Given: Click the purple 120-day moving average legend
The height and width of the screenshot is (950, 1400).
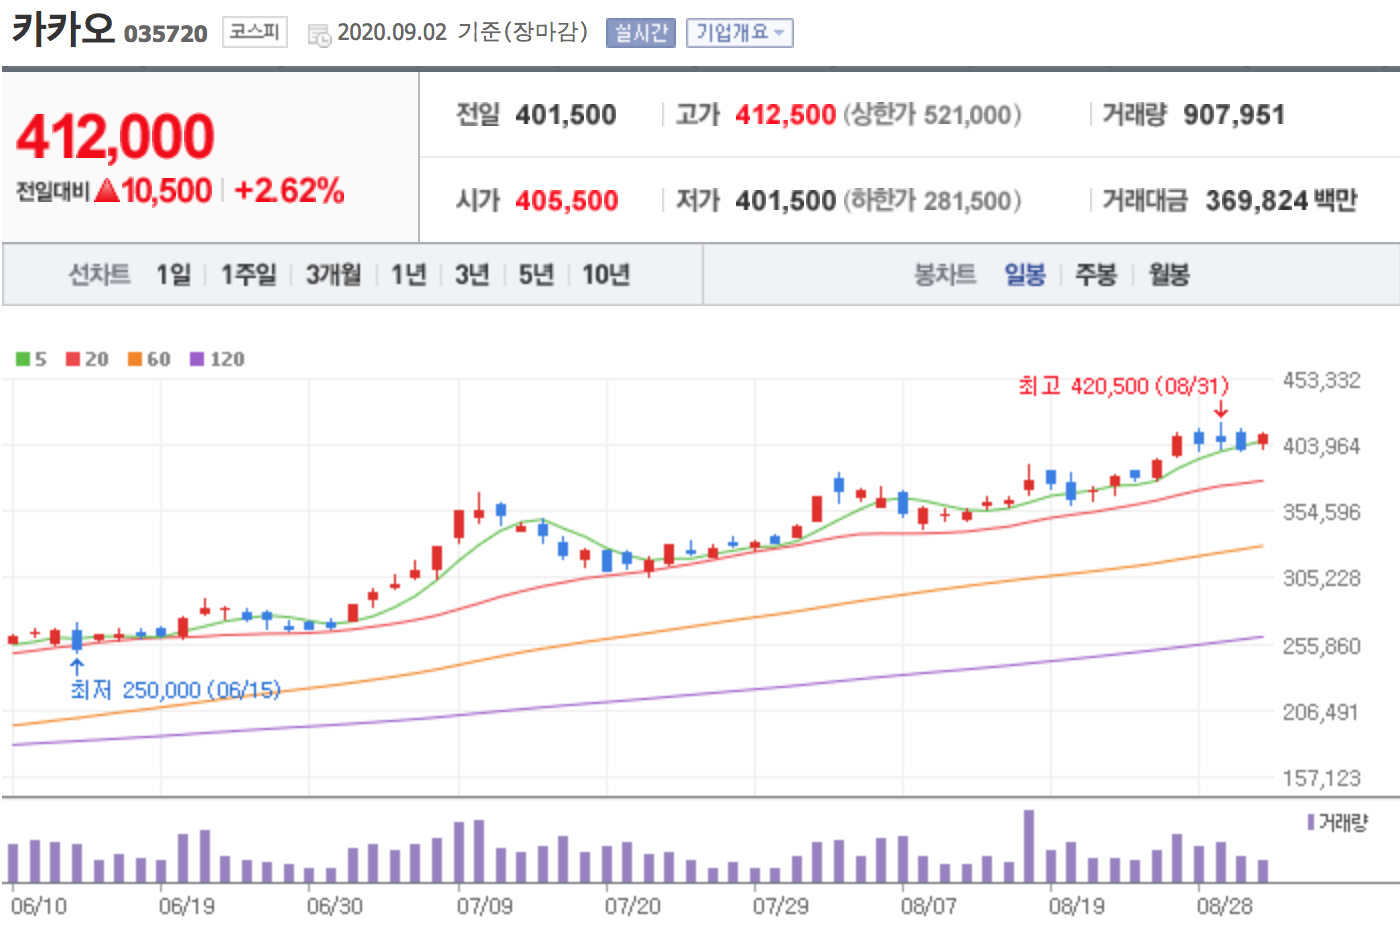Looking at the screenshot, I should (x=217, y=359).
